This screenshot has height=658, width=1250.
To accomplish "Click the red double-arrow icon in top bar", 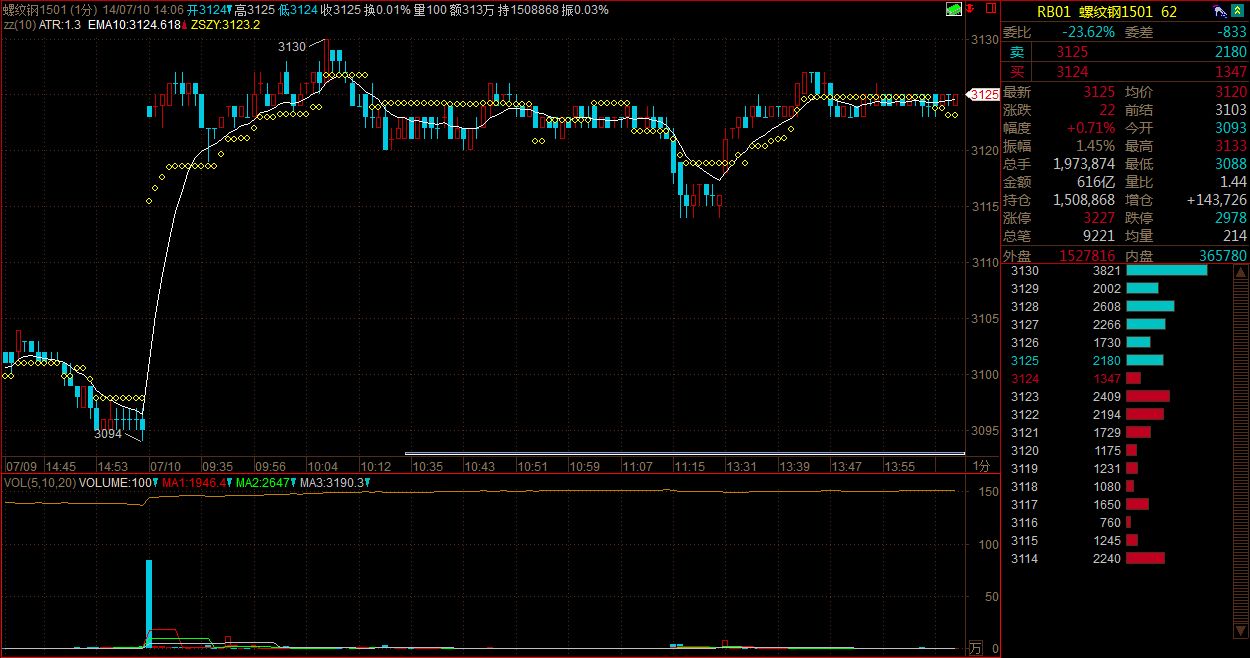I will pos(971,9).
